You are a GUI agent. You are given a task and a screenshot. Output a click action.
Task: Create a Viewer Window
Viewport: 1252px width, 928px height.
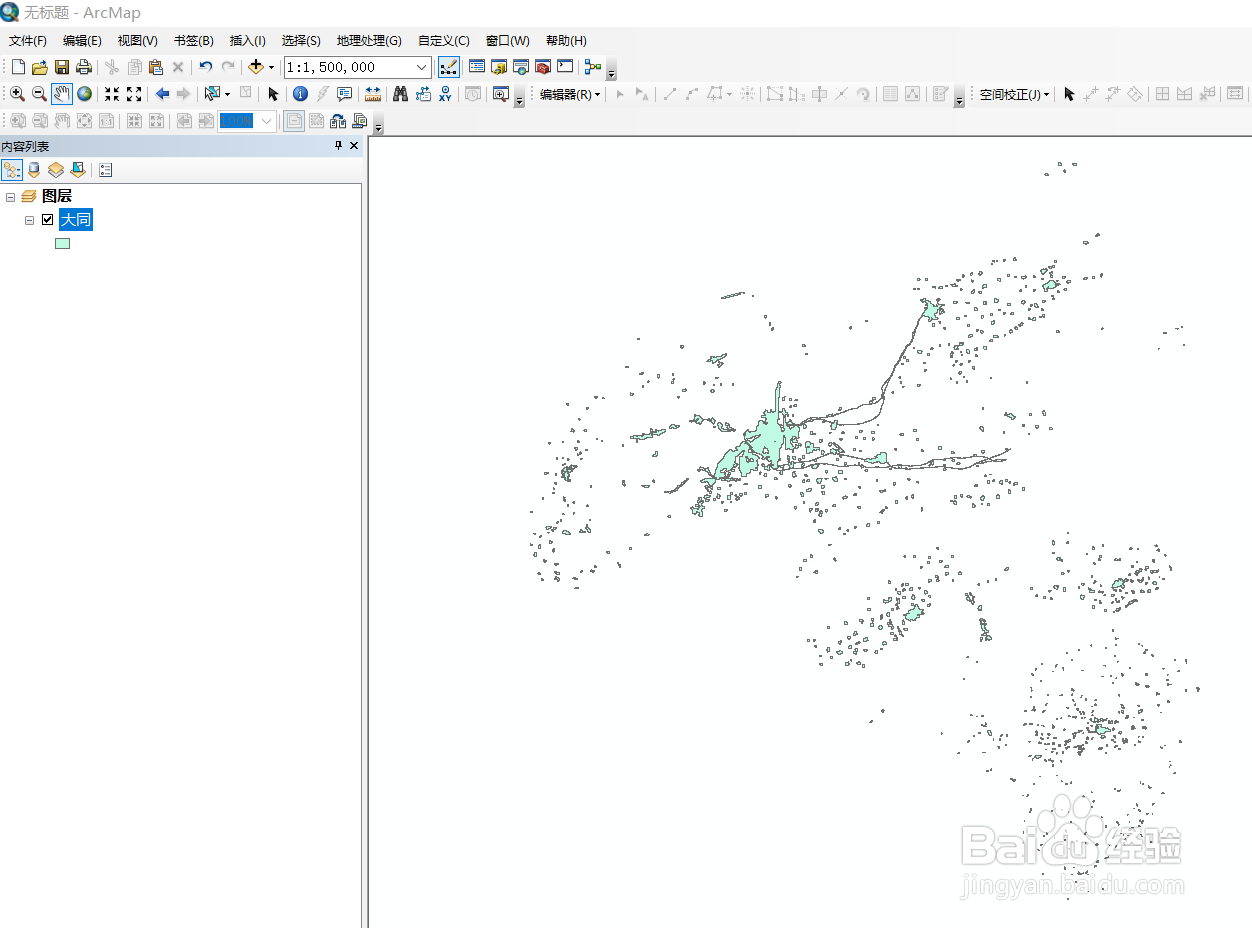500,94
